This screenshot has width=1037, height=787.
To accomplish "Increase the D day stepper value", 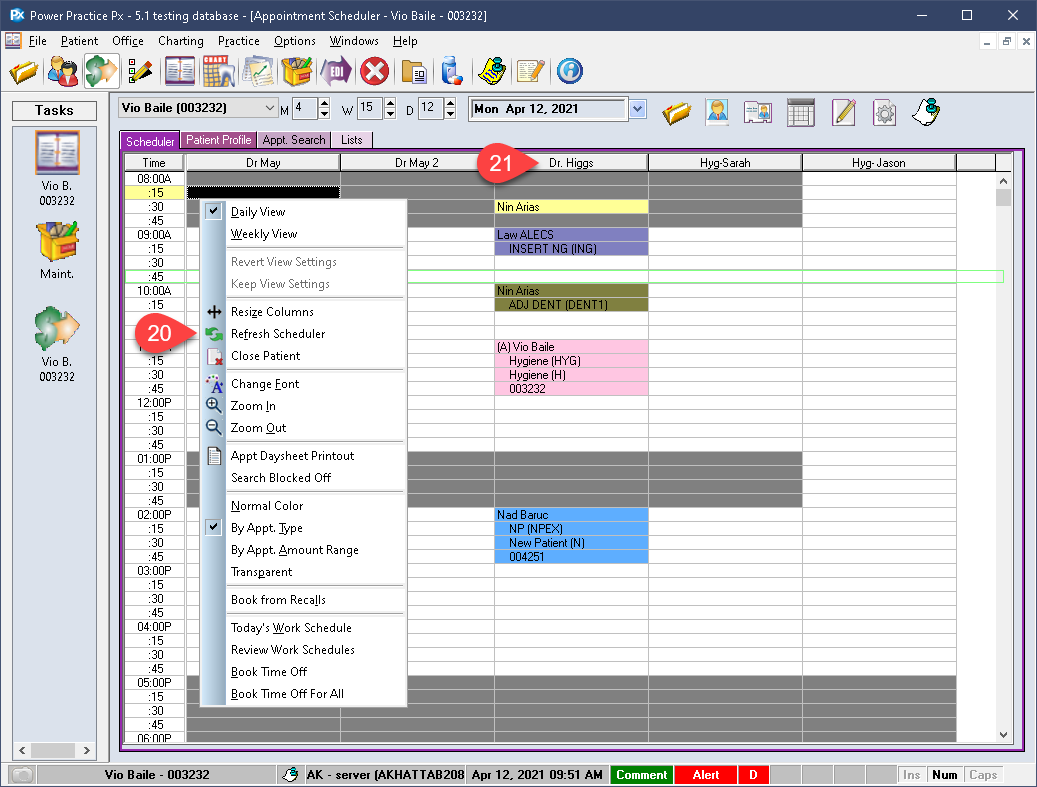I will (450, 103).
